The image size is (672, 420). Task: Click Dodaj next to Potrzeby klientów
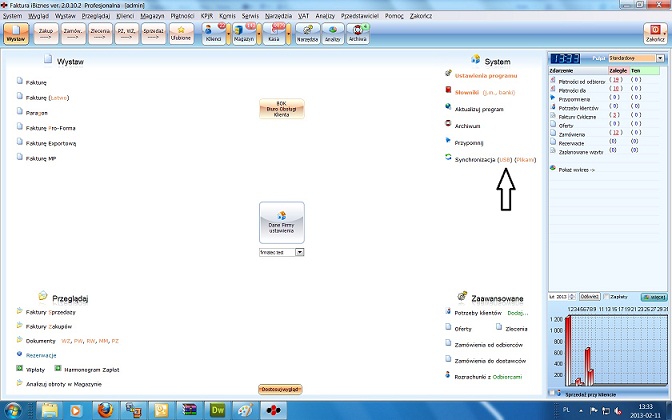click(x=518, y=313)
